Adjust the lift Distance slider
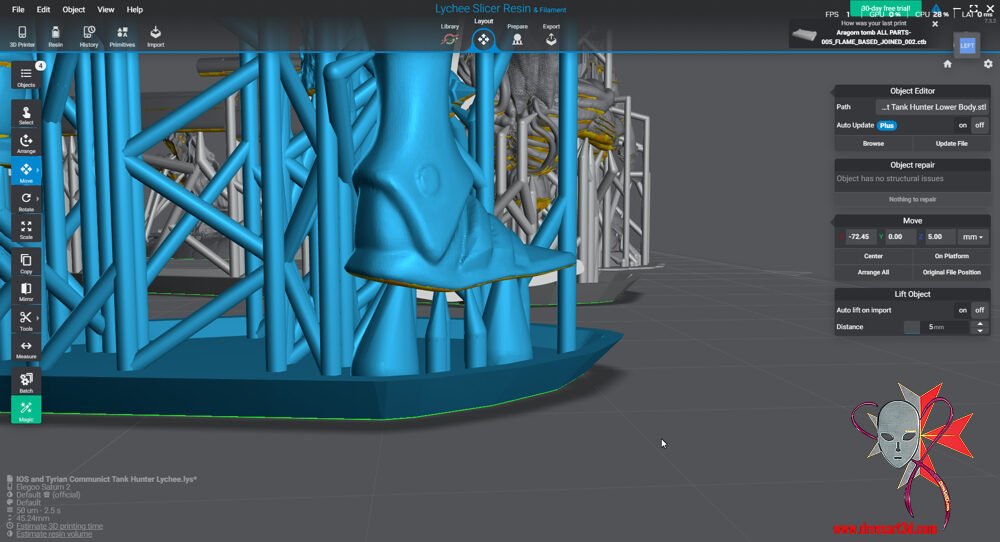1000x542 pixels. point(912,327)
